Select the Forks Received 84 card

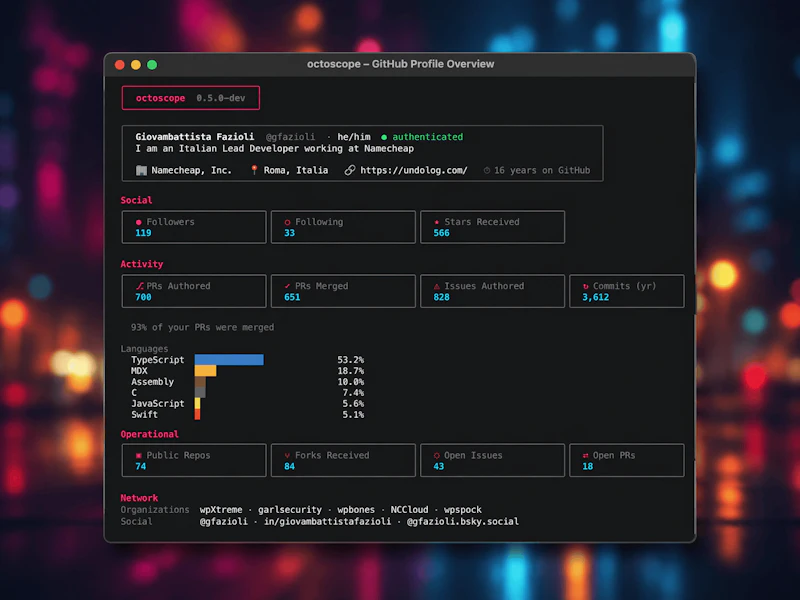coord(343,461)
